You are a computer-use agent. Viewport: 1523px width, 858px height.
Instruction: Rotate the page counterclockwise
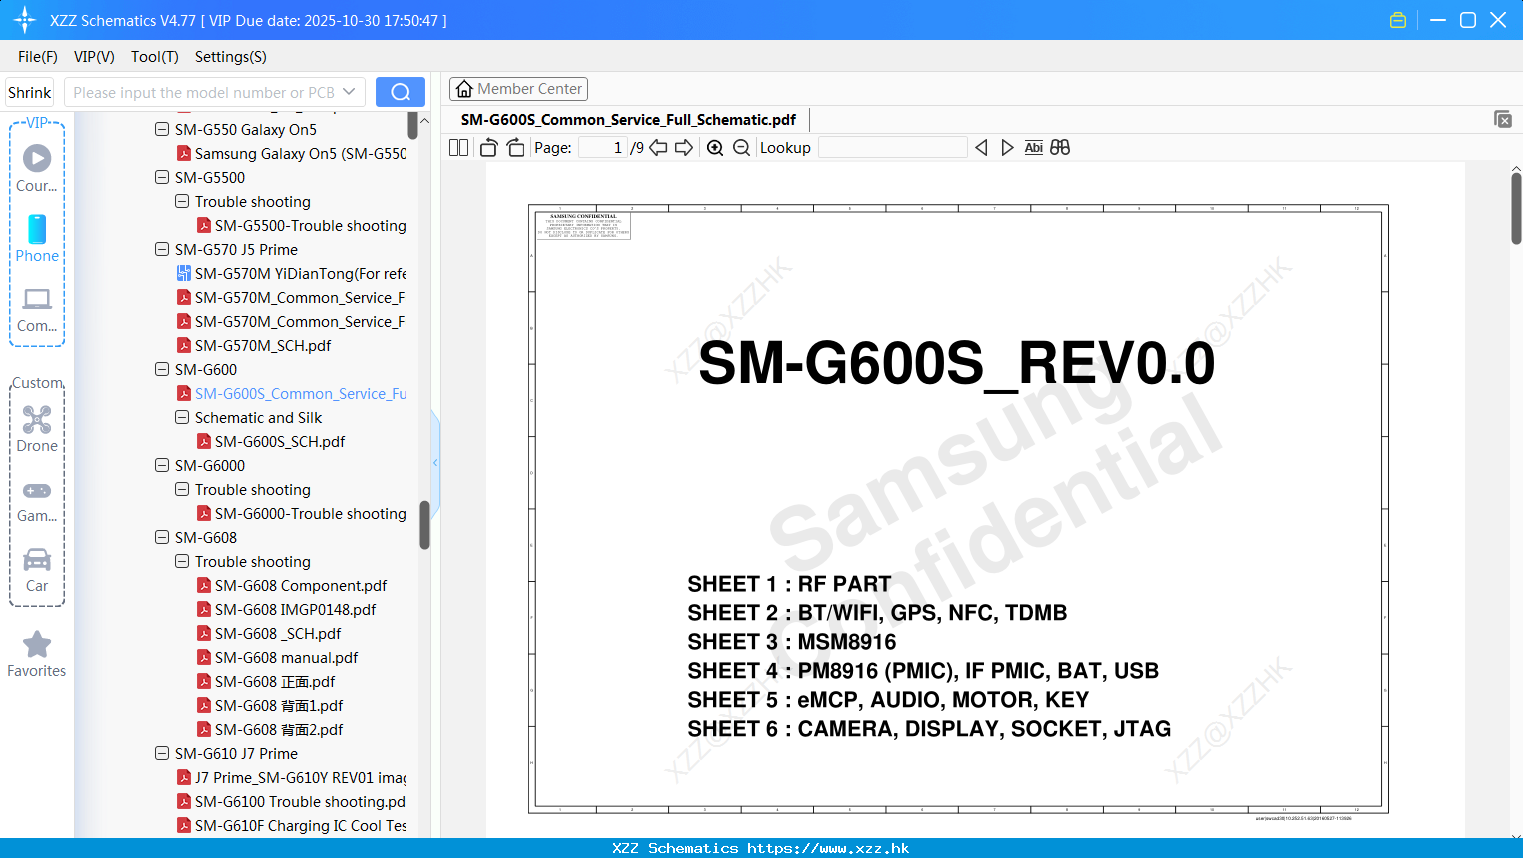pyautogui.click(x=488, y=147)
